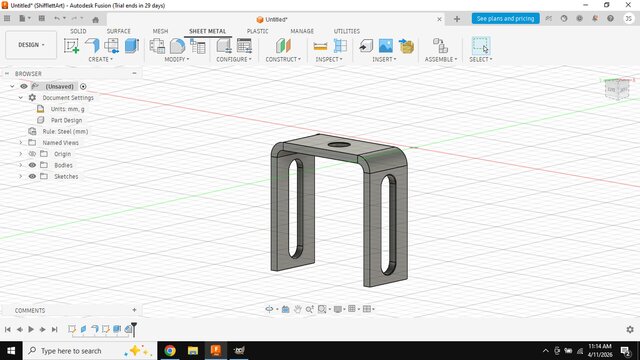Activate the root component radio button
The height and width of the screenshot is (360, 640).
83,86
